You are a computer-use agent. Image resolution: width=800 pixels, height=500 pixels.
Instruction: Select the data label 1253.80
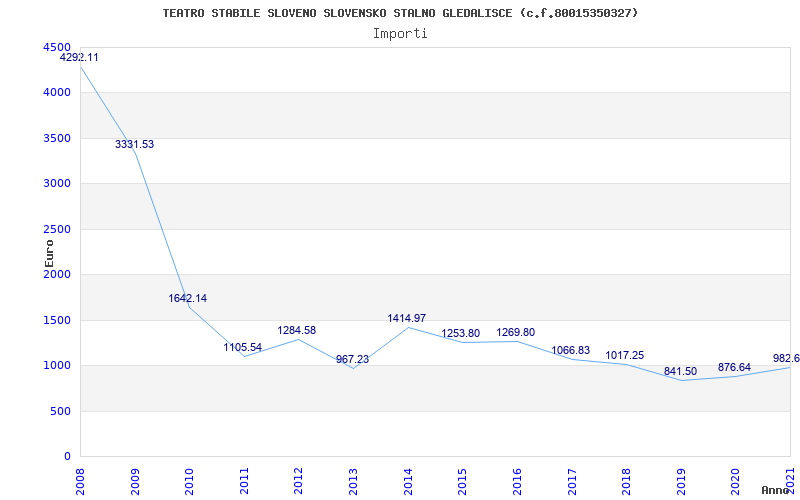(x=461, y=334)
